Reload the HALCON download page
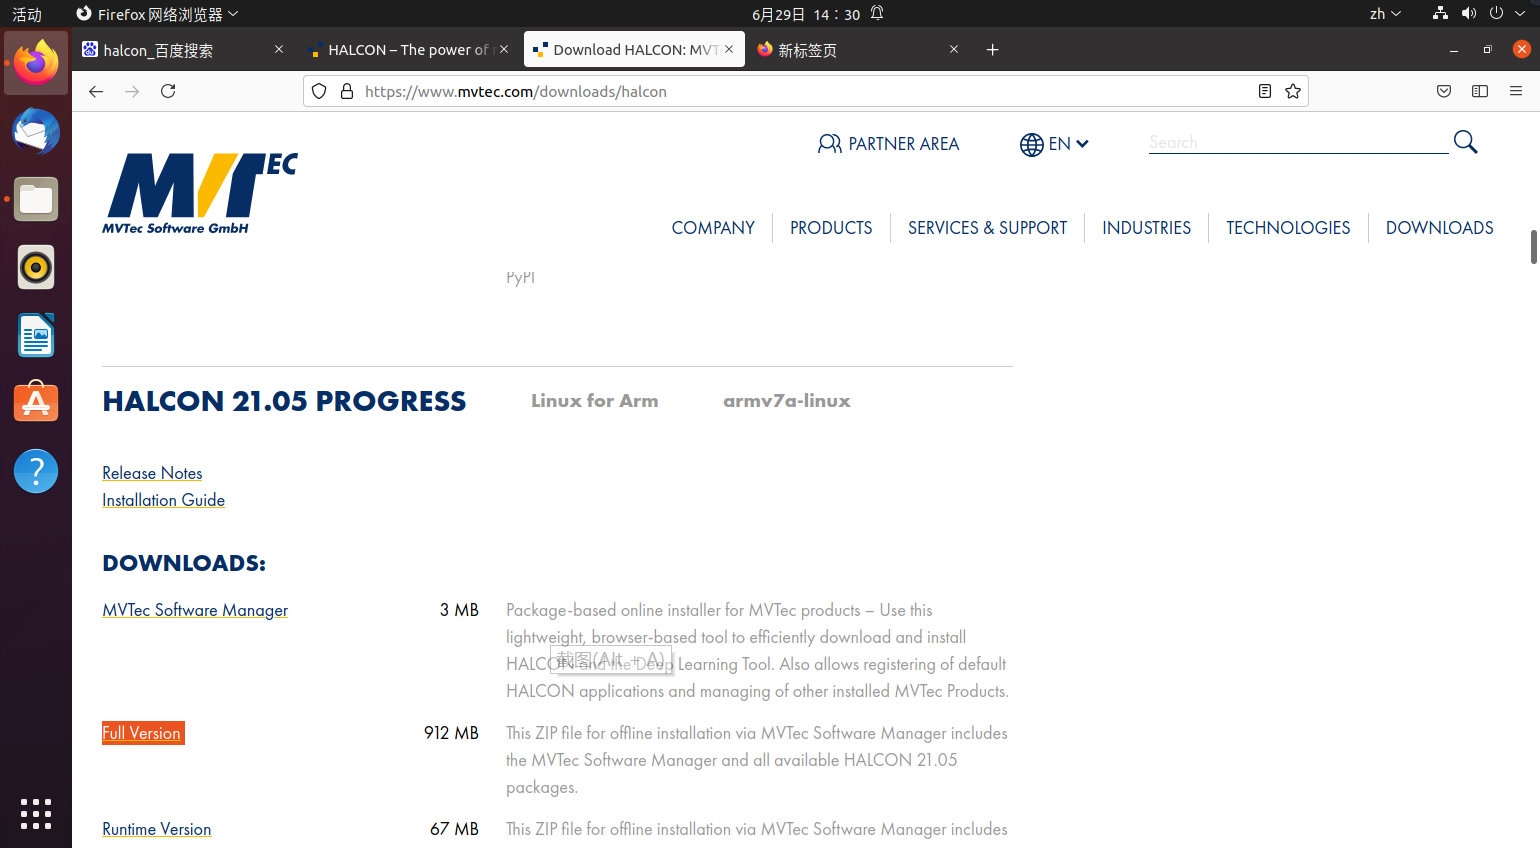This screenshot has height=848, width=1540. click(168, 91)
